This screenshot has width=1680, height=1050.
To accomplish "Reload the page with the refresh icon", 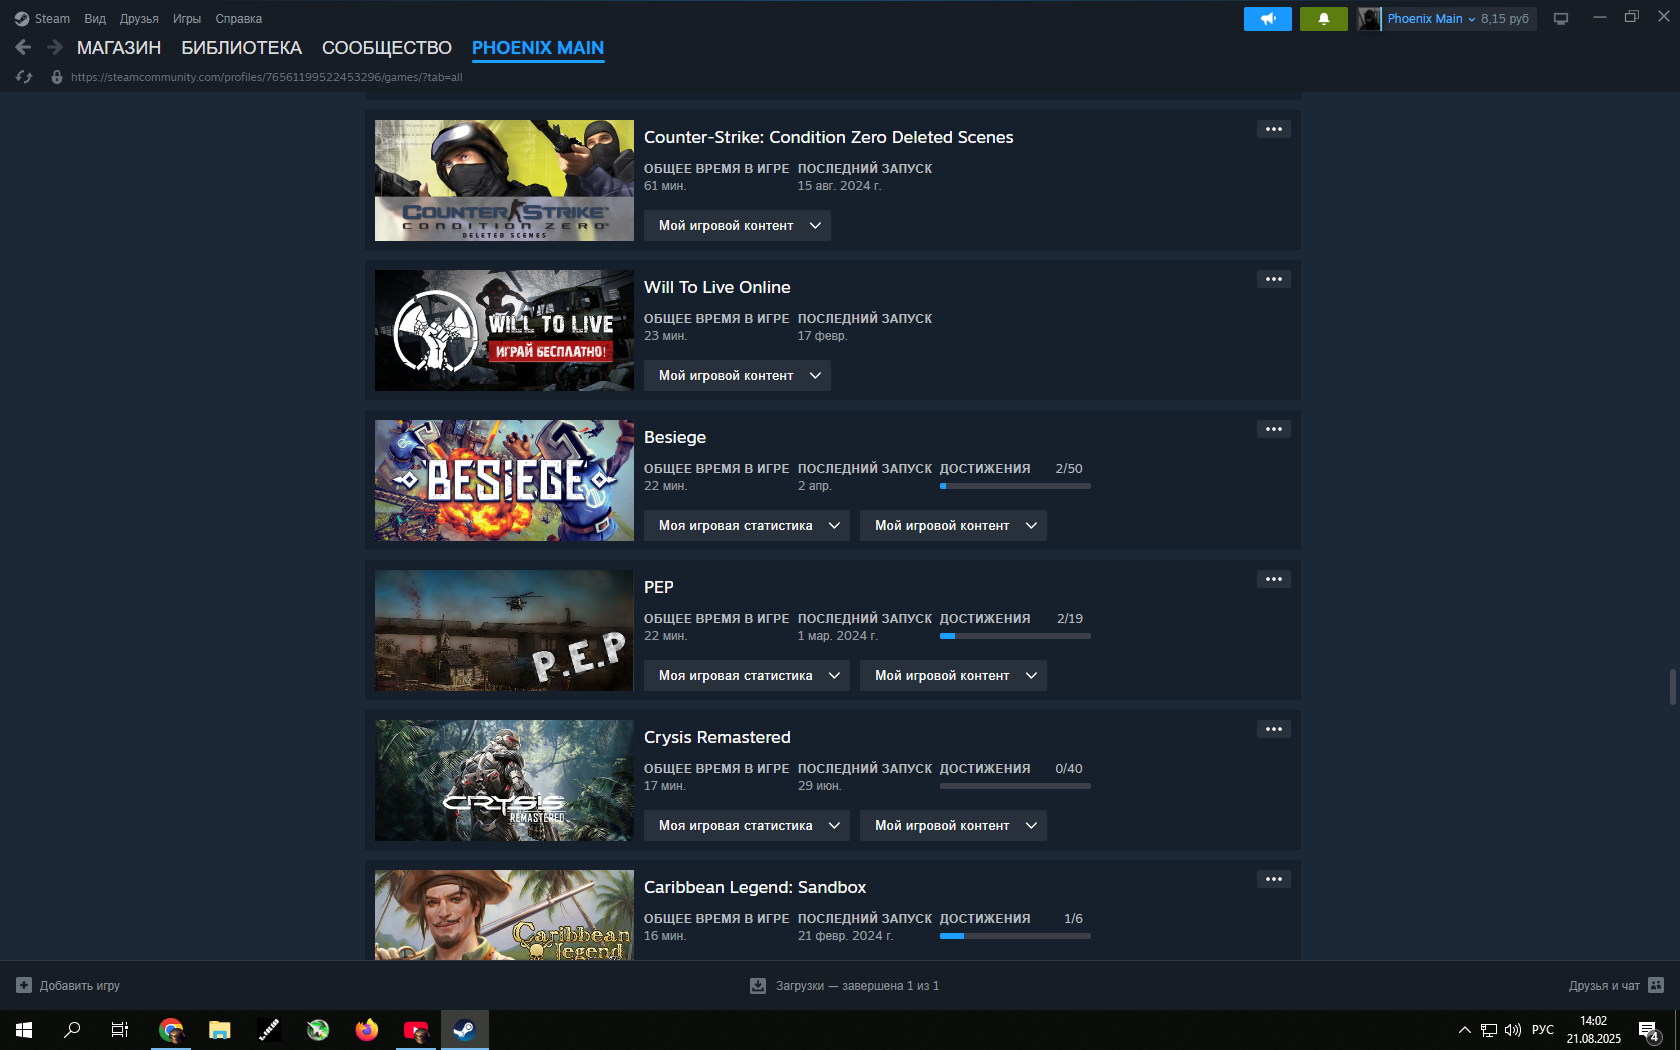I will click(24, 77).
